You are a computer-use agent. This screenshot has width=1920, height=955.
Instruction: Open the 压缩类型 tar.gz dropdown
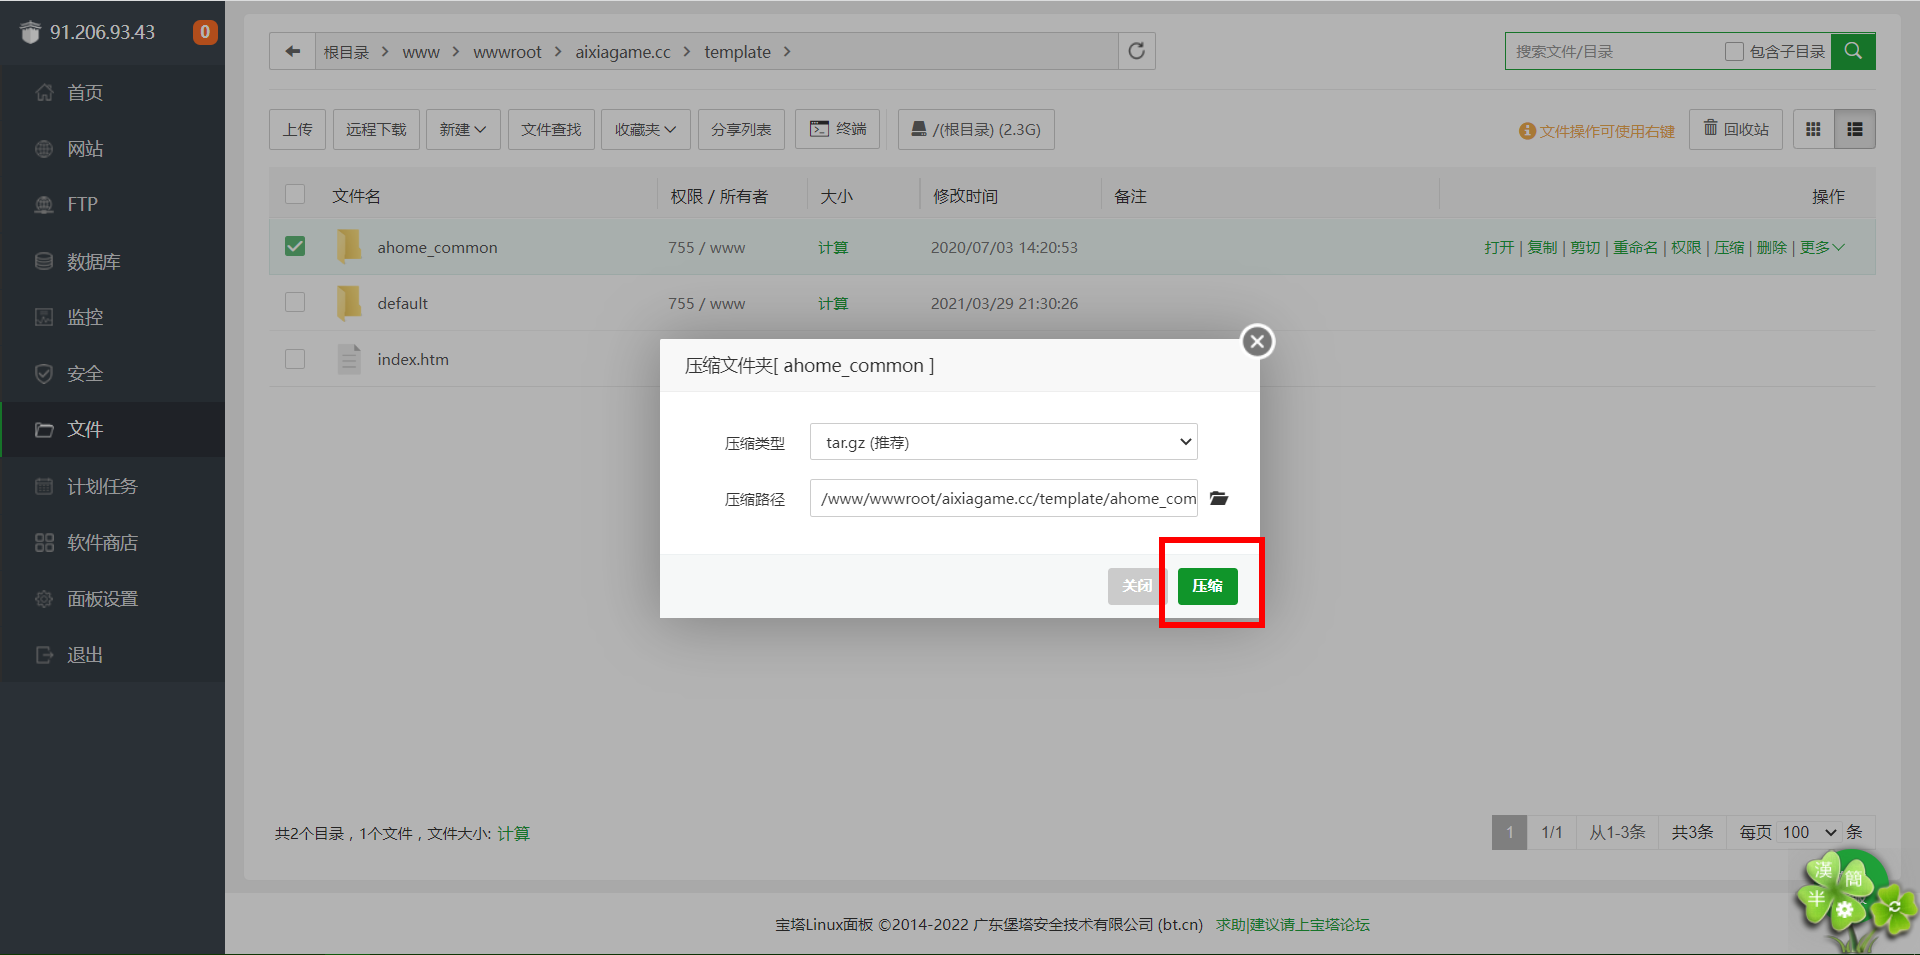(1003, 442)
